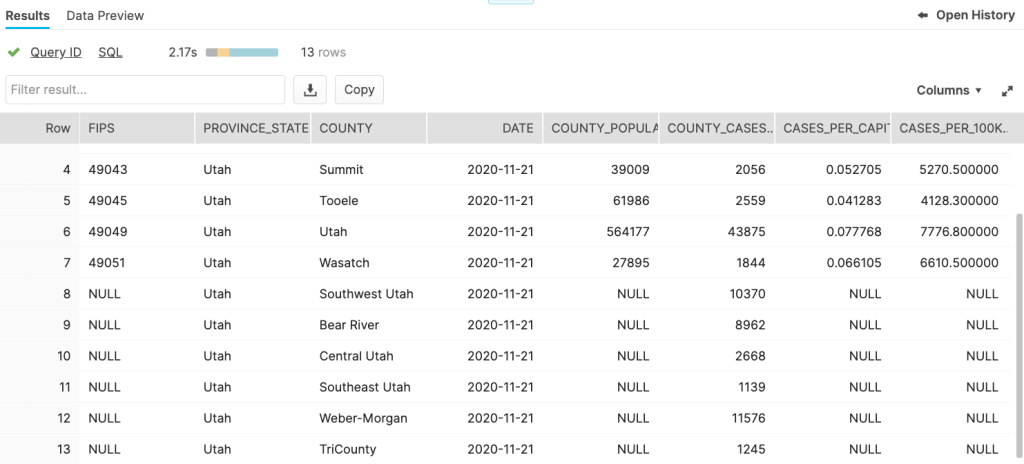Image resolution: width=1024 pixels, height=464 pixels.
Task: Click the results vertical scrollbar
Action: pos(1019,300)
